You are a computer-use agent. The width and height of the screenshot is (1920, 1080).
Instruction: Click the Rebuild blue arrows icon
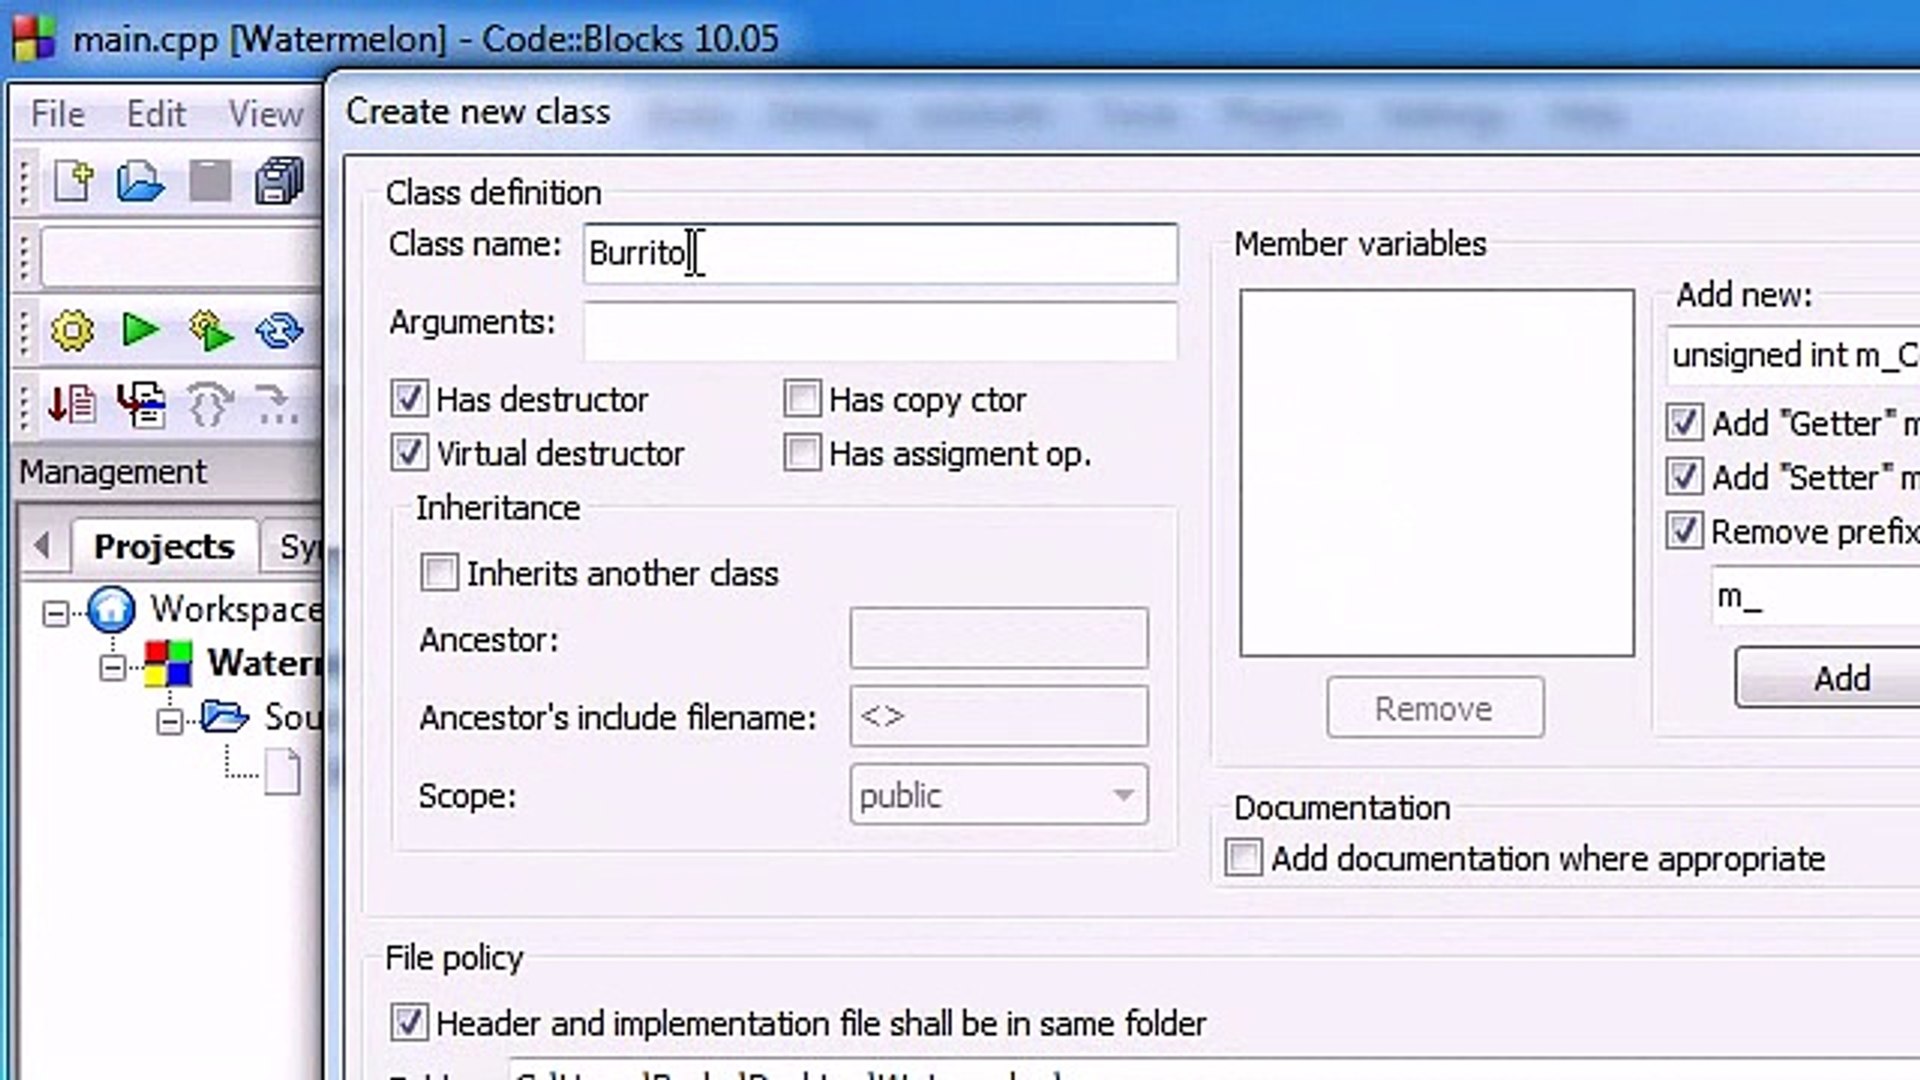point(278,330)
